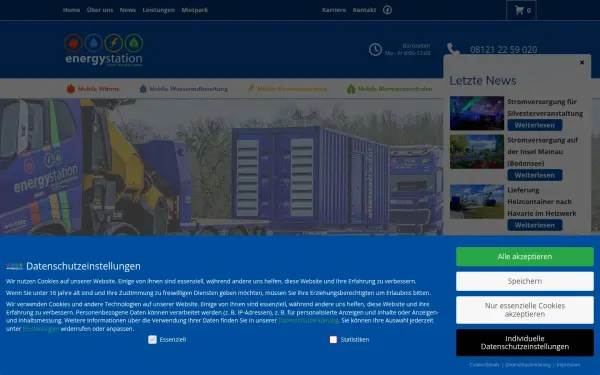Click the small logo beside Datenschutzeinstellungen
The width and height of the screenshot is (600, 375).
click(x=15, y=266)
